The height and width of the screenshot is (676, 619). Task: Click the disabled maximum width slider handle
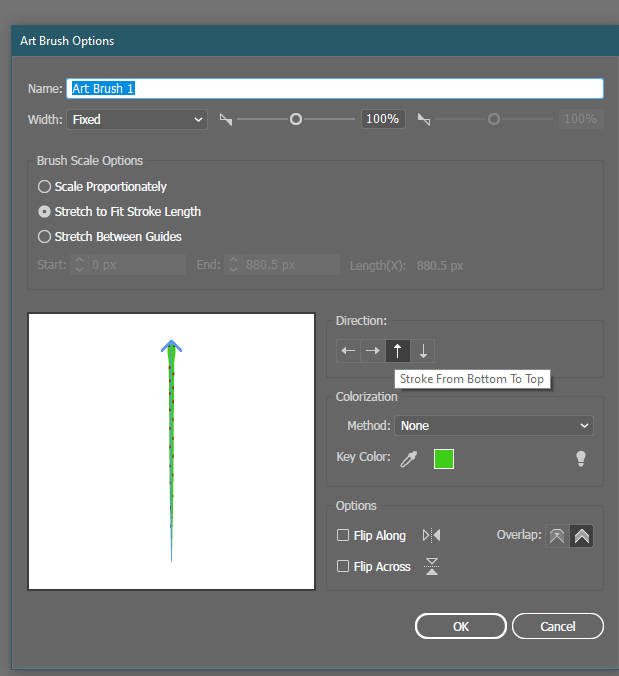pos(494,119)
